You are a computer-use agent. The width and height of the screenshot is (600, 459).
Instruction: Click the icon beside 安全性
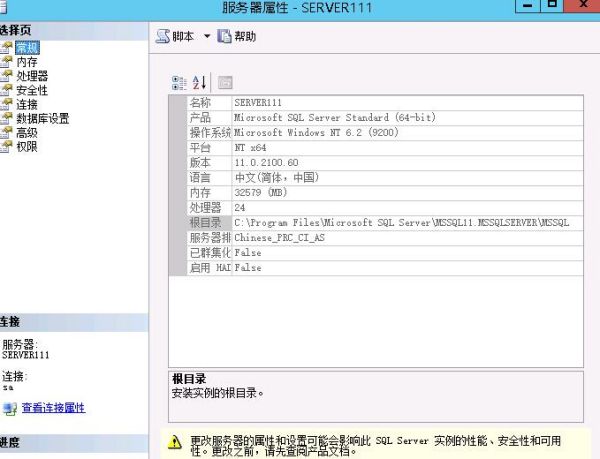[6, 90]
